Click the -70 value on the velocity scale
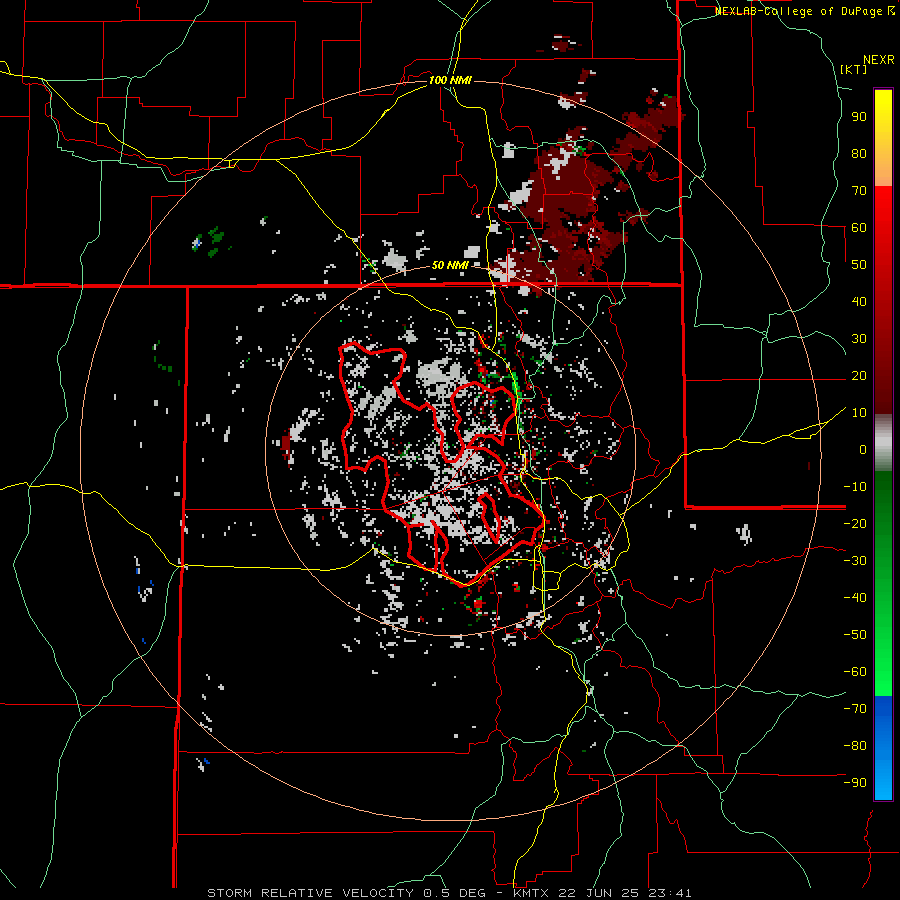 (855, 709)
